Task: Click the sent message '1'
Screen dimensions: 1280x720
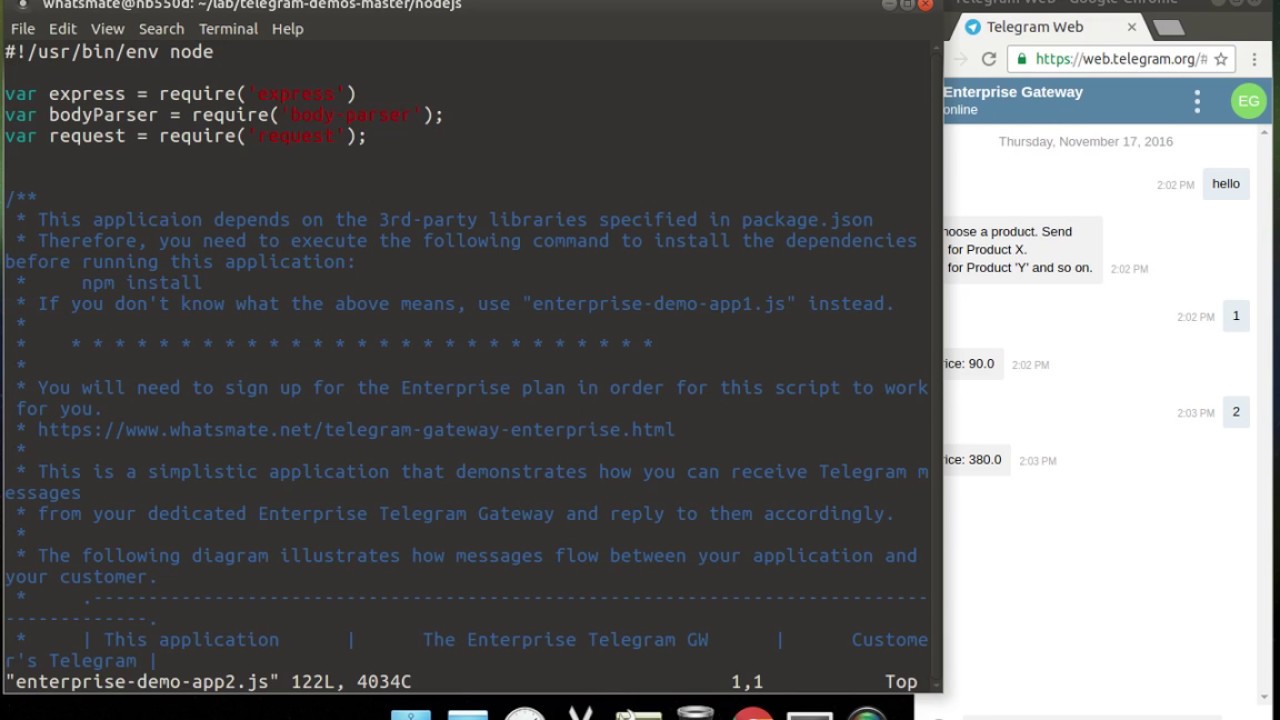Action: point(1236,316)
